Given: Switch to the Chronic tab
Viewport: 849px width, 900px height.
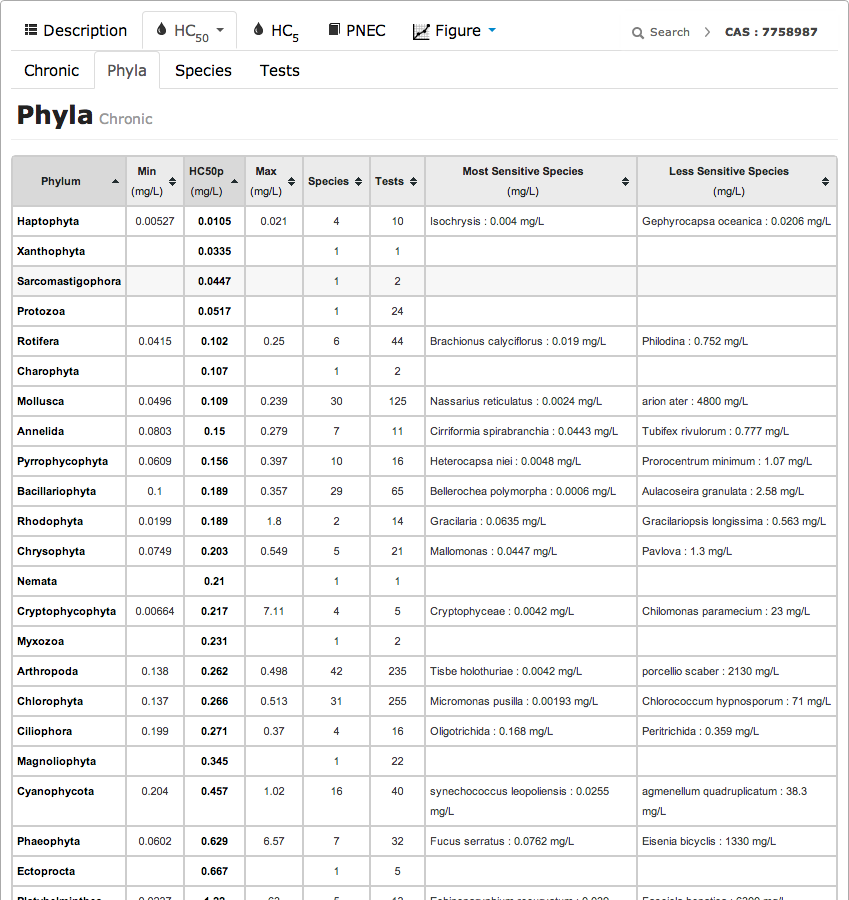Looking at the screenshot, I should (x=52, y=70).
